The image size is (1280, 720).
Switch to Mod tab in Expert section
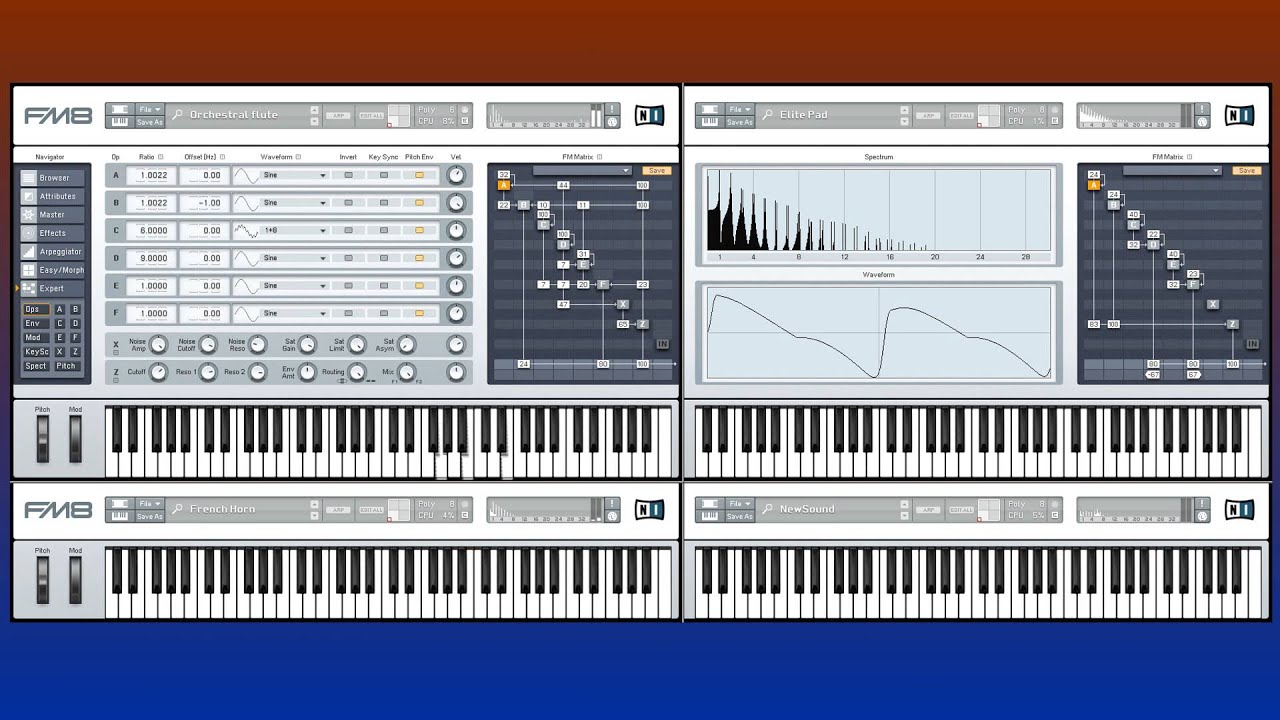35,338
